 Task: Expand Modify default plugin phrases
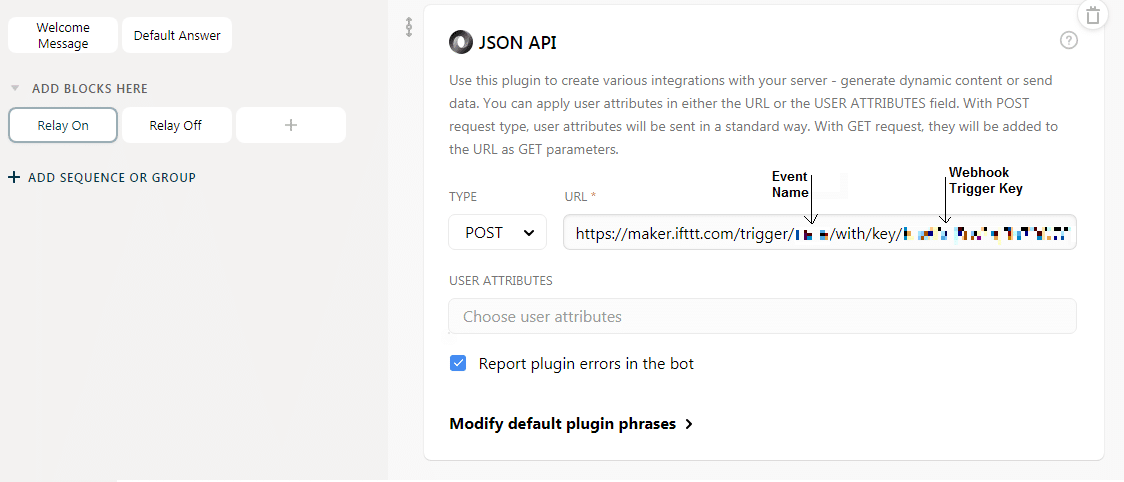(571, 424)
